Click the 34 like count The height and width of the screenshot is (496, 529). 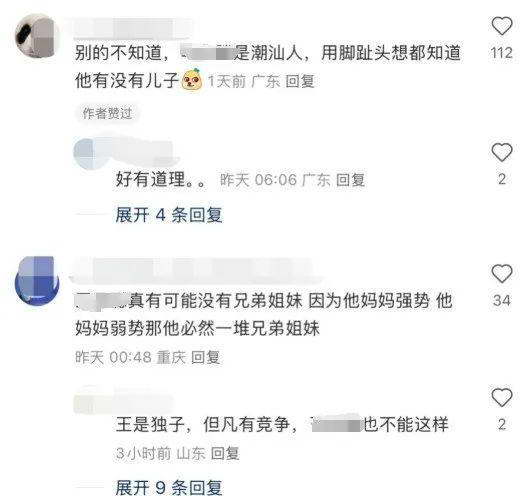502,300
